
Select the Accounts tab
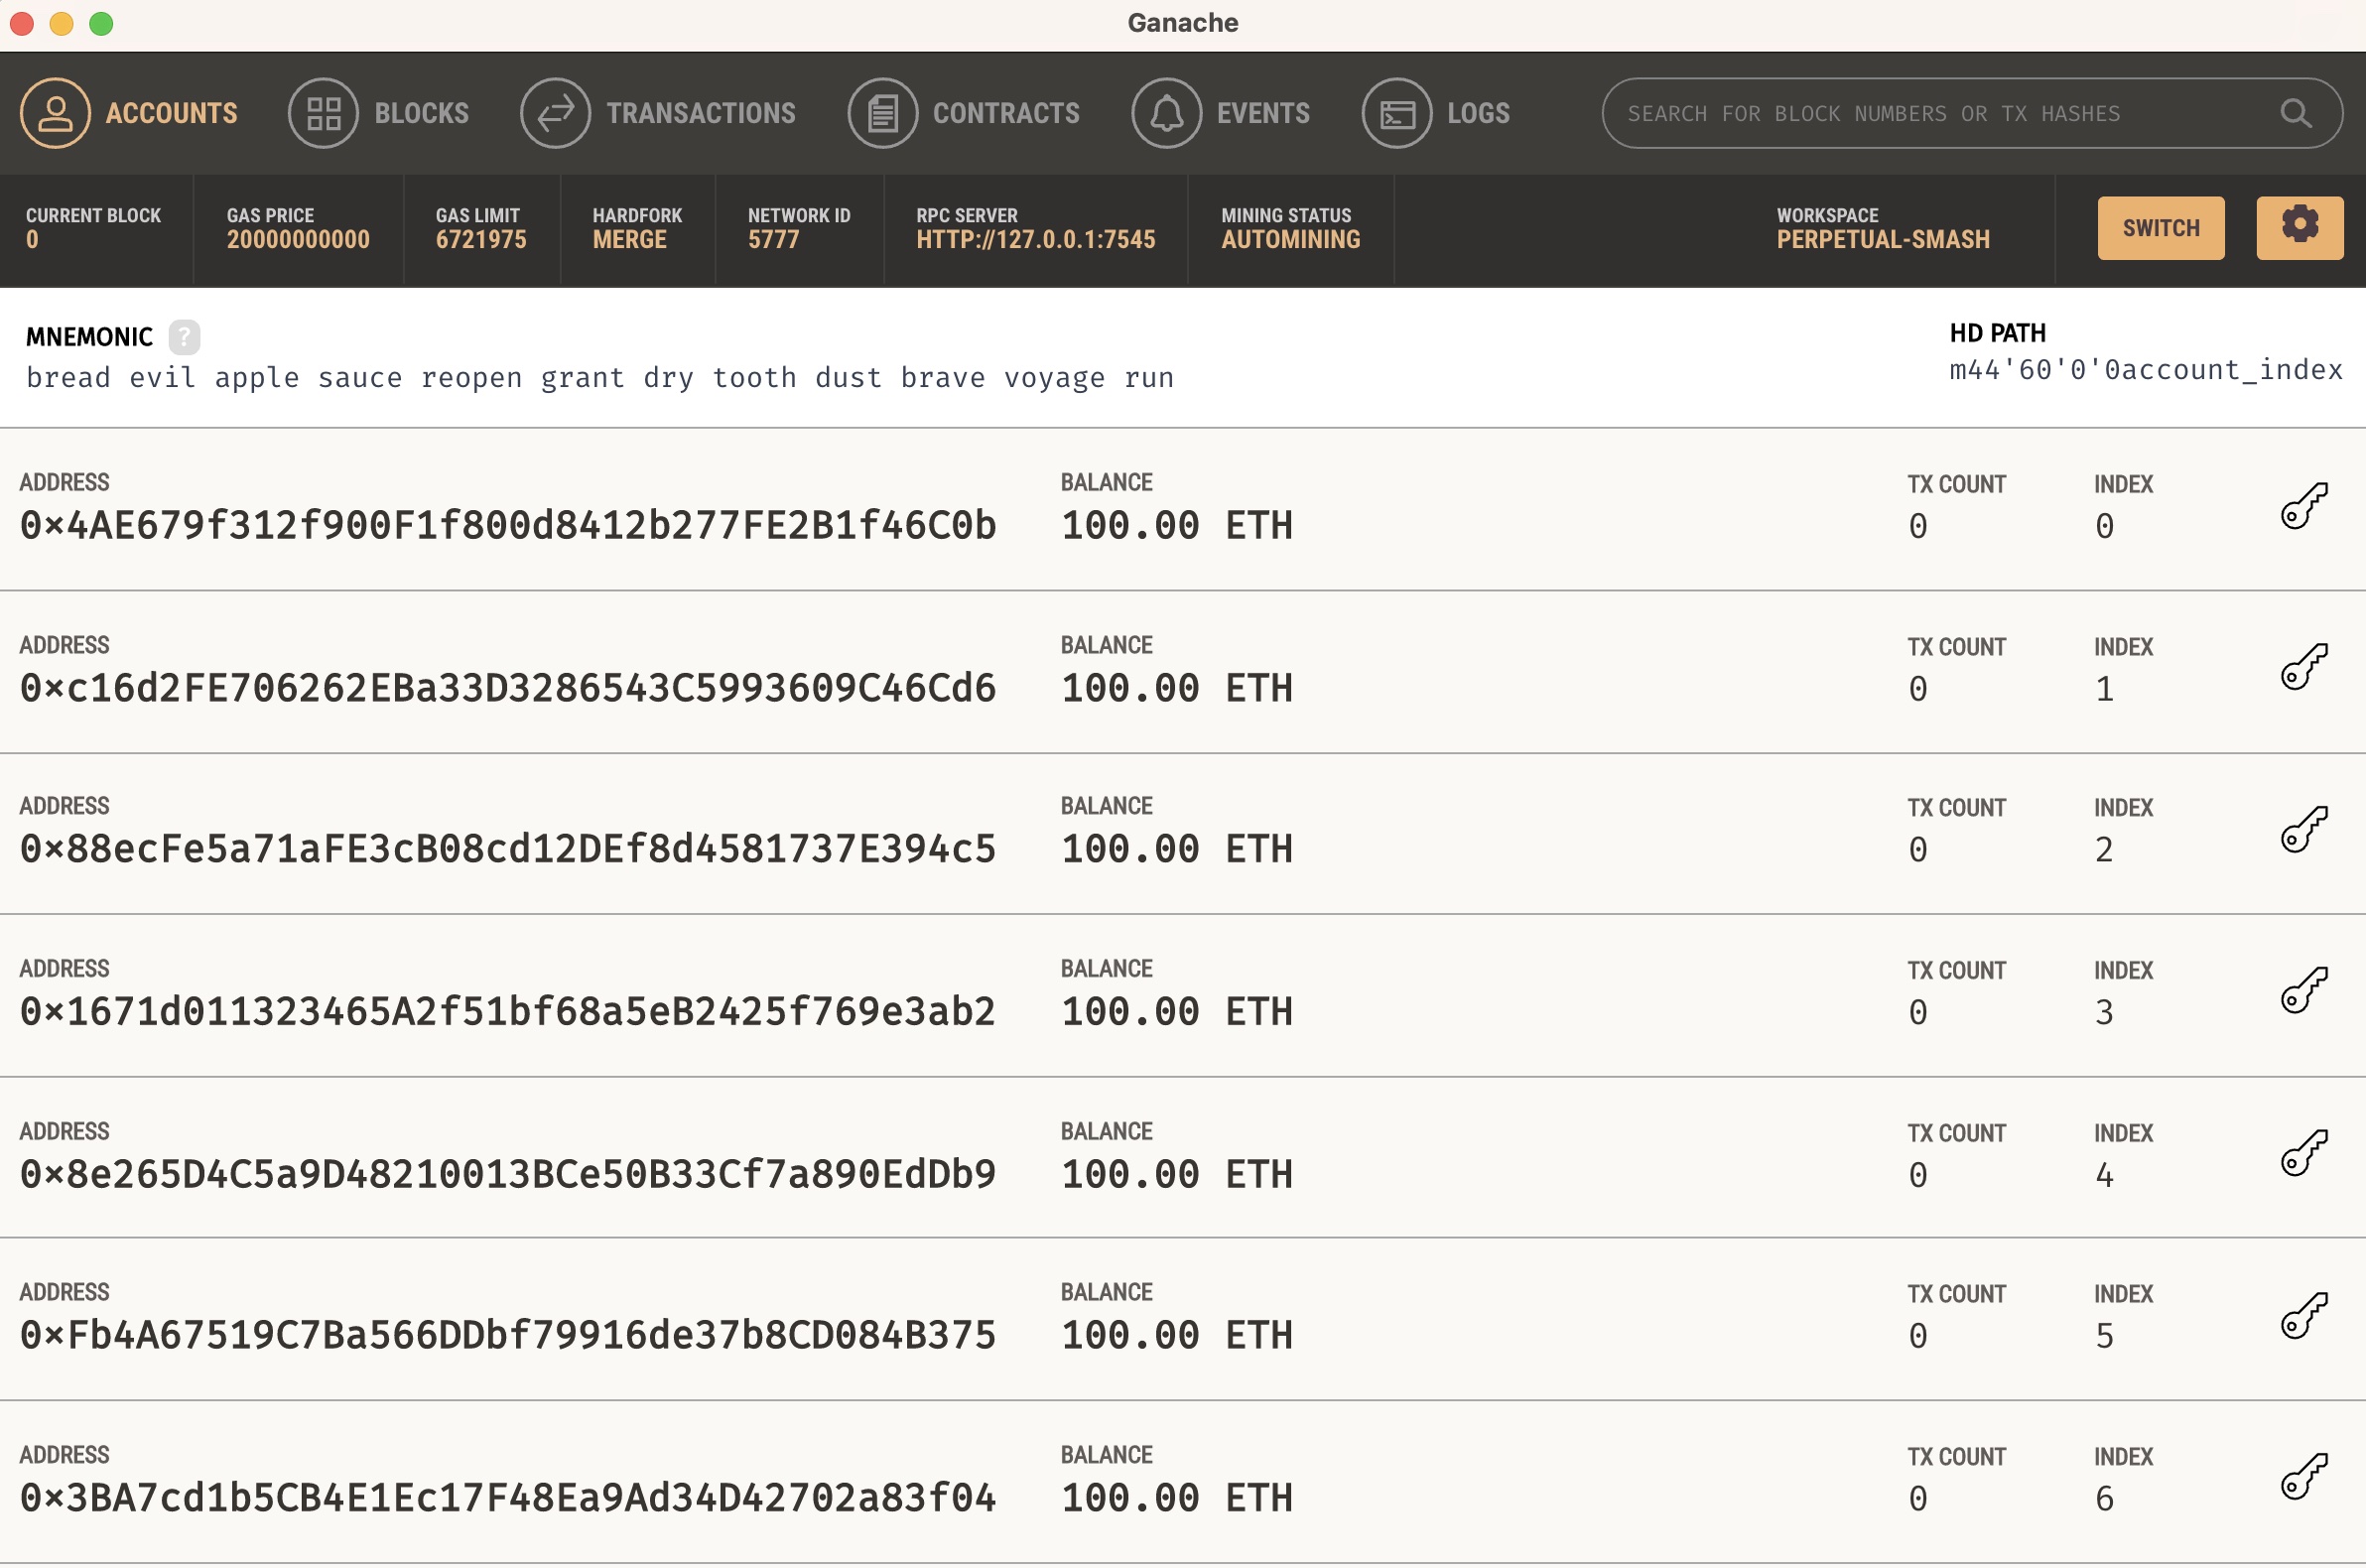coord(130,113)
